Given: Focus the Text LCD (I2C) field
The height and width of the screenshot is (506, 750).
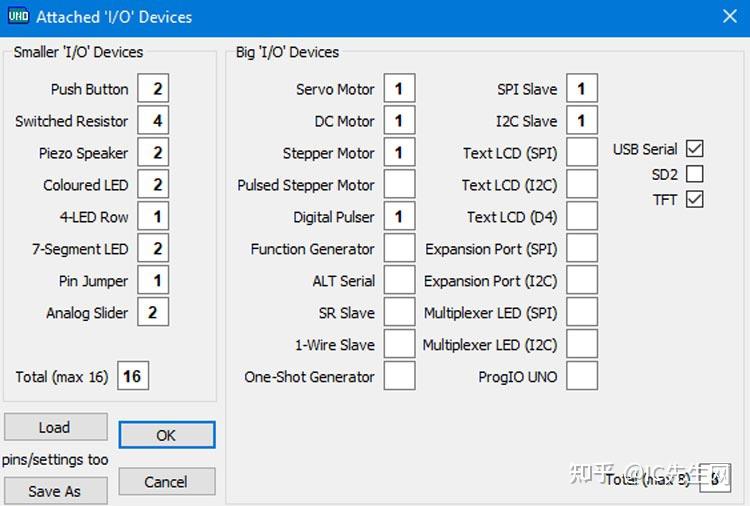Looking at the screenshot, I should coord(582,184).
